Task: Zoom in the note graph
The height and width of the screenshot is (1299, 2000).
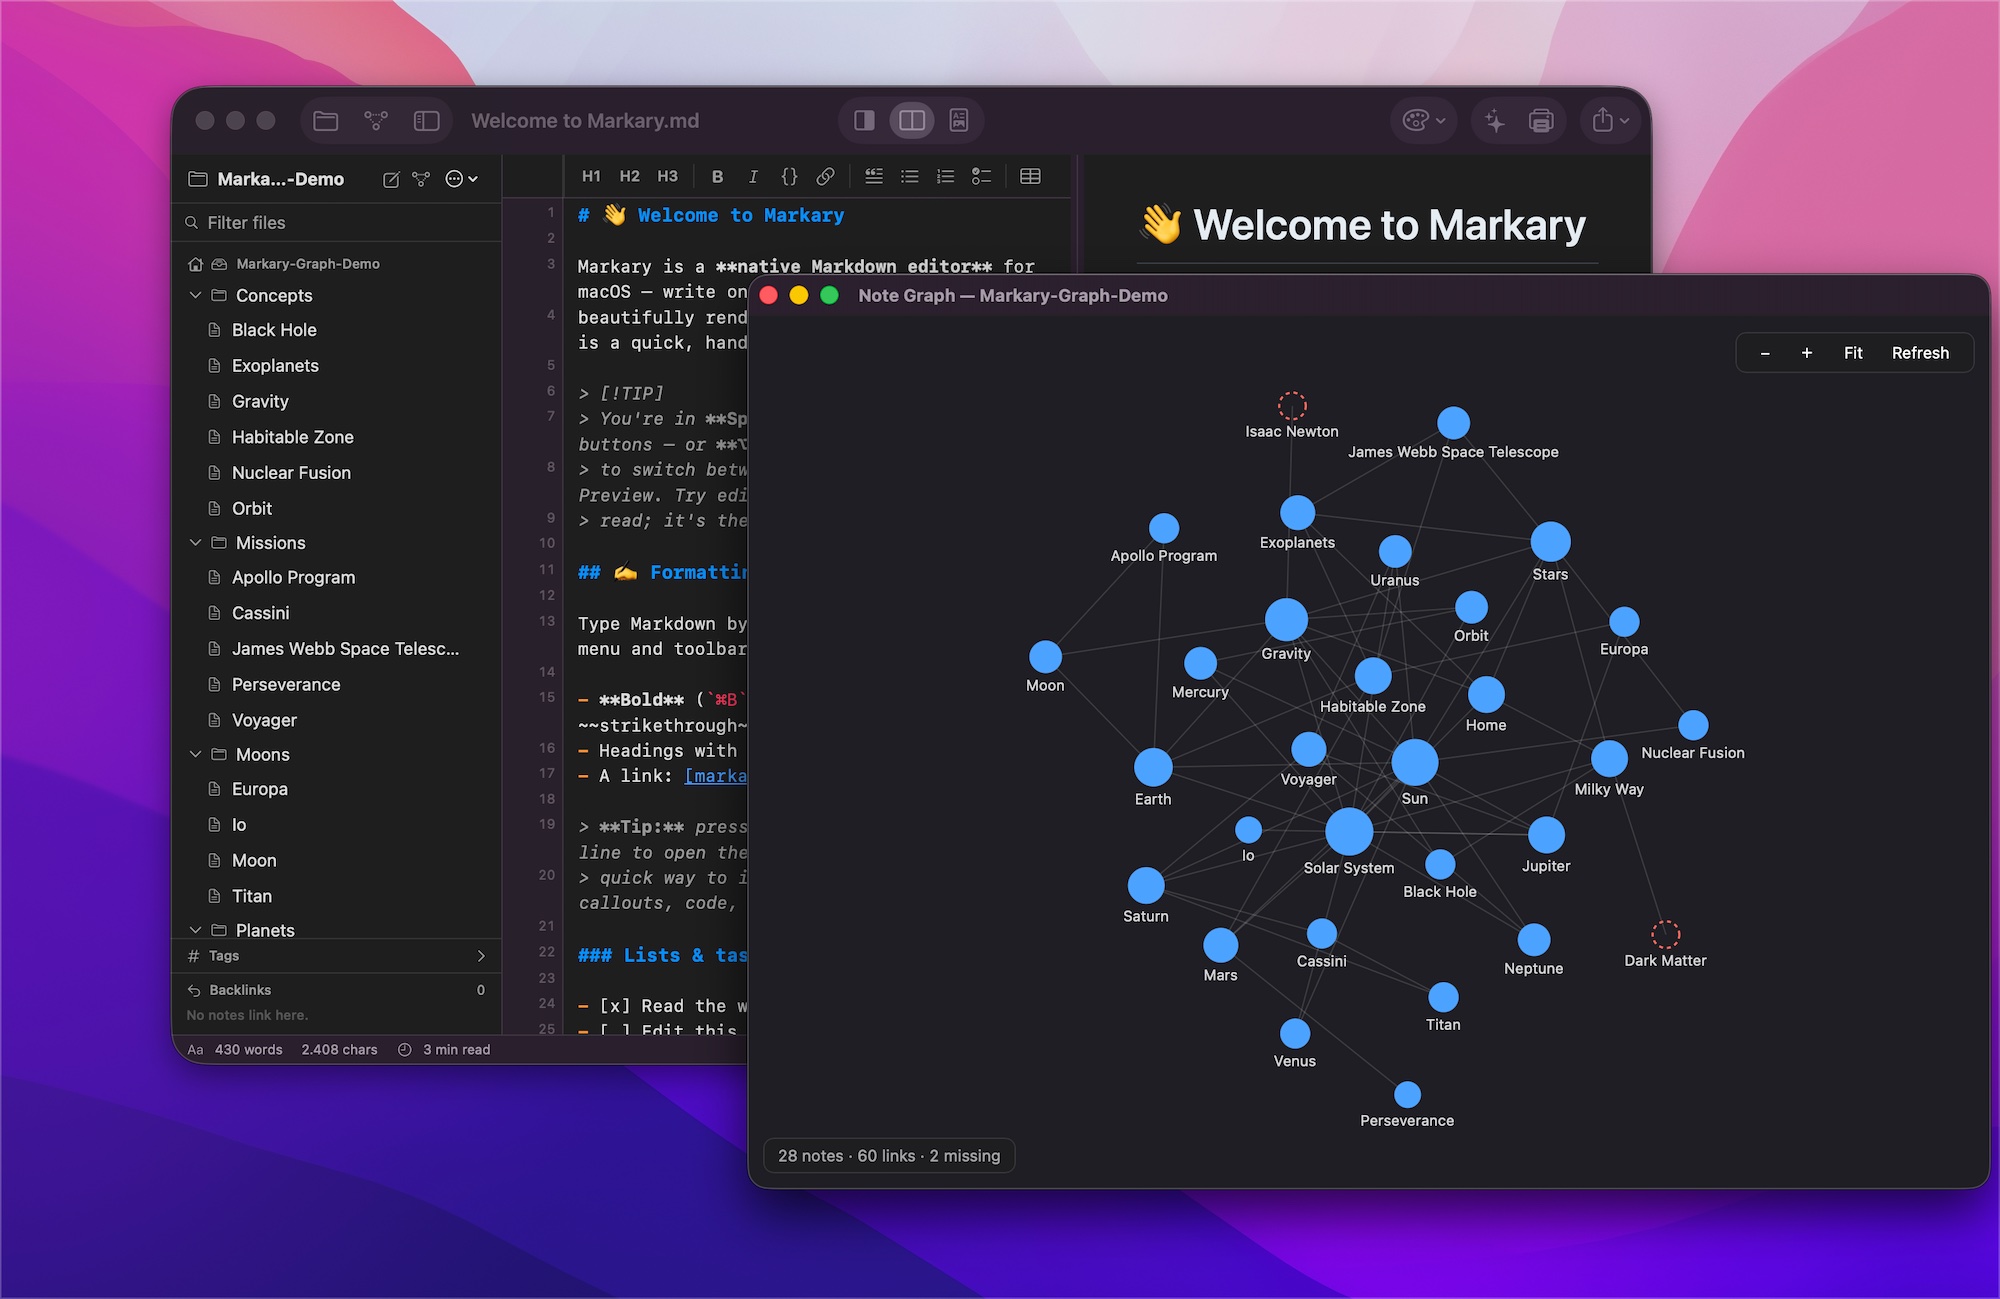Action: coord(1807,353)
